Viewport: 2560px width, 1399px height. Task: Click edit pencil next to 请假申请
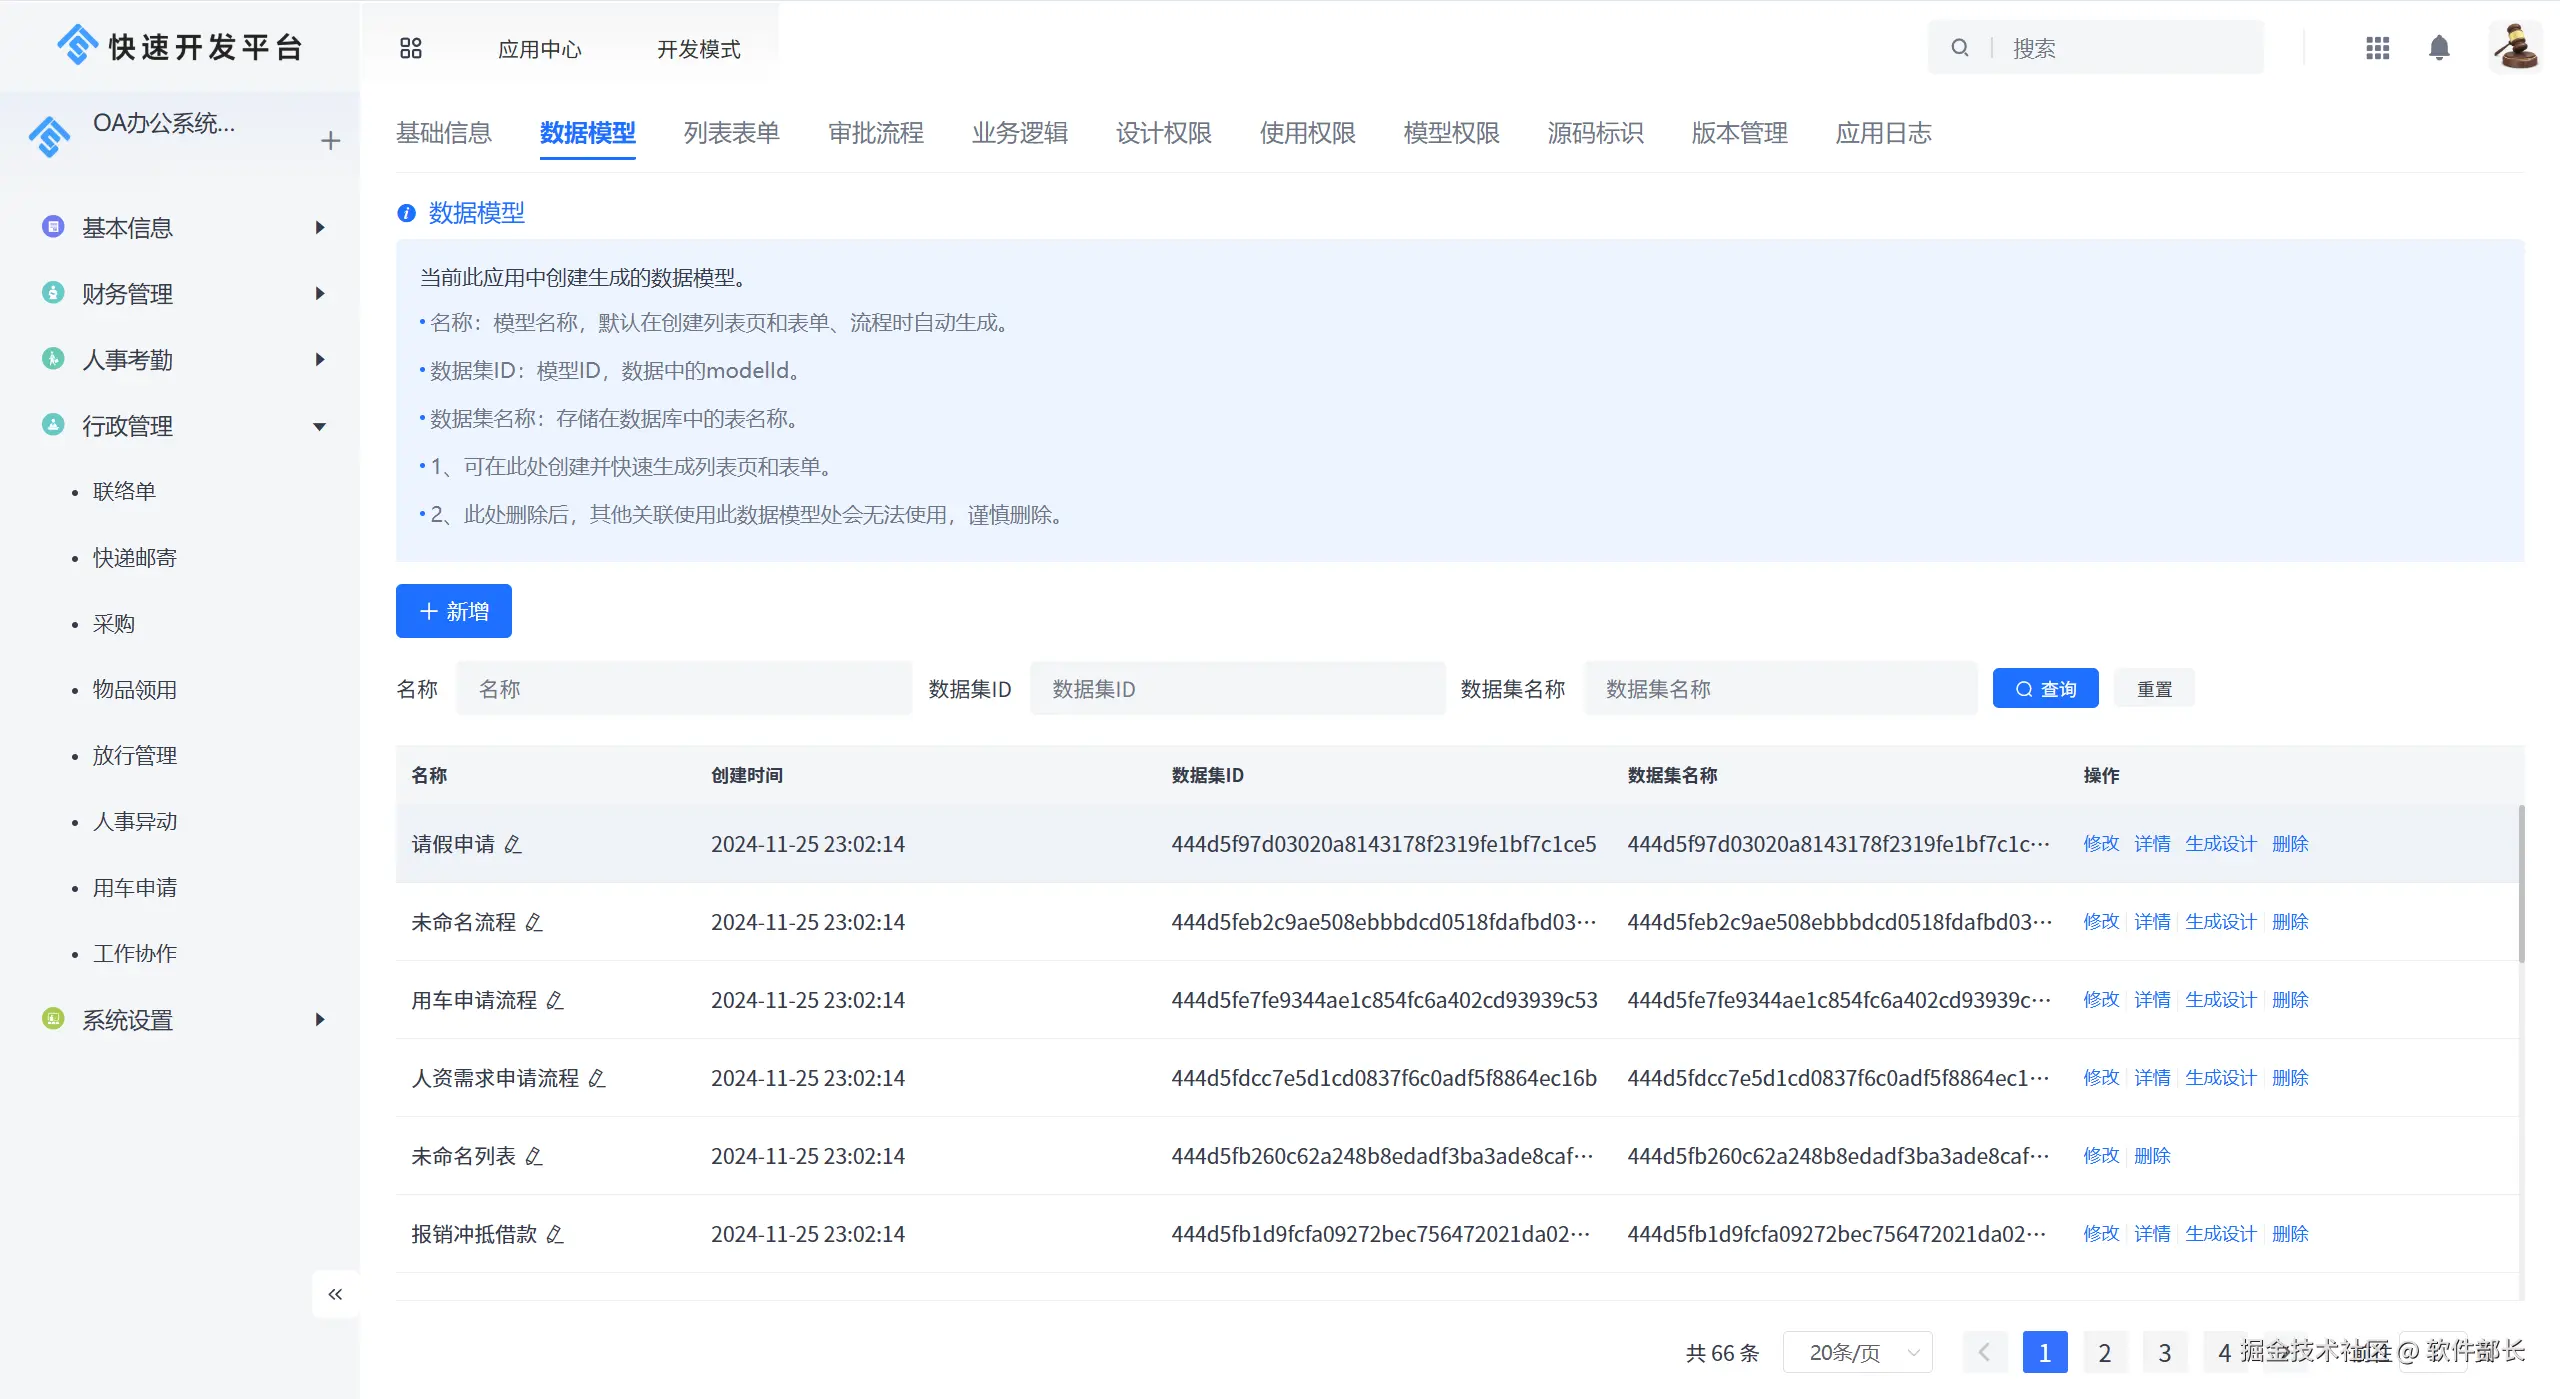513,845
